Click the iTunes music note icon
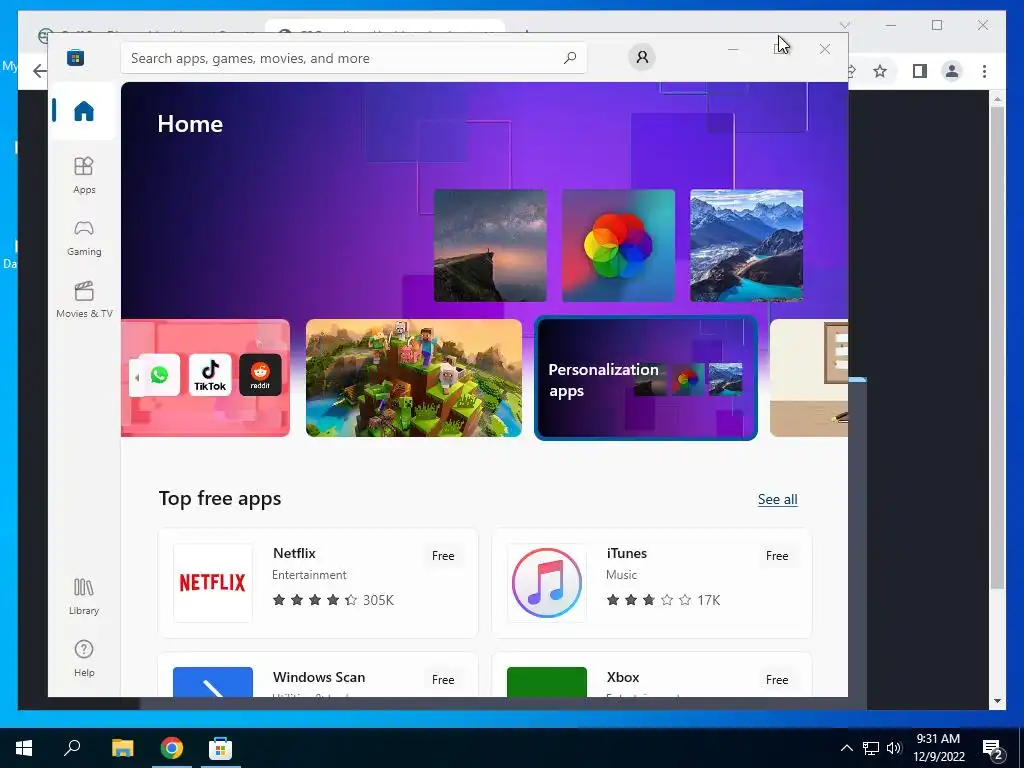This screenshot has width=1024, height=768. coord(547,583)
